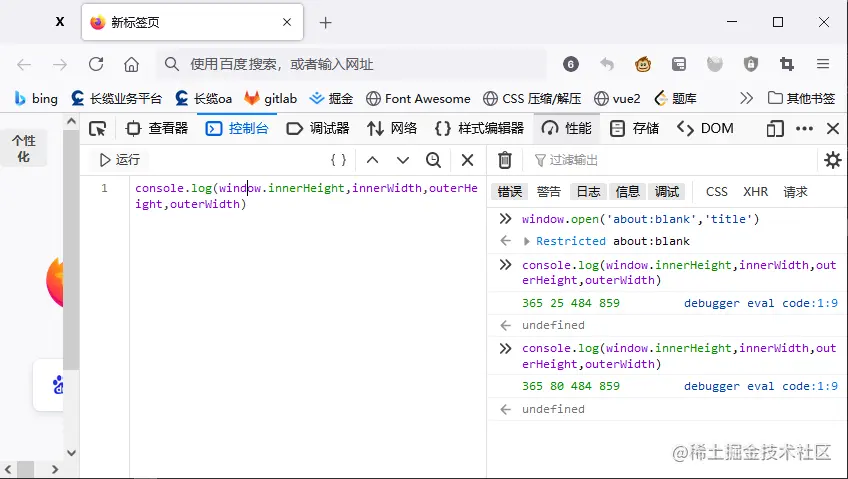The image size is (848, 479).
Task: Open the Tampermonkey monkey extension icon
Action: [x=642, y=64]
